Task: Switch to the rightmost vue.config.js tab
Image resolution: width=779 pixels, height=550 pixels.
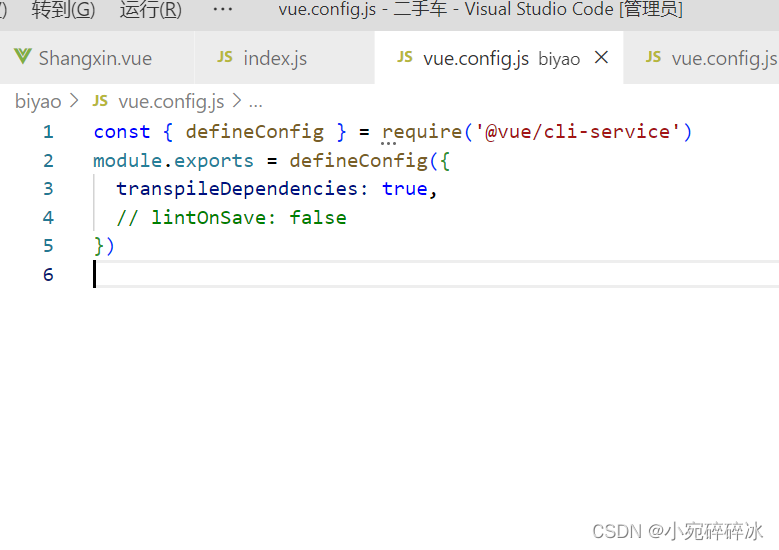Action: [x=701, y=58]
